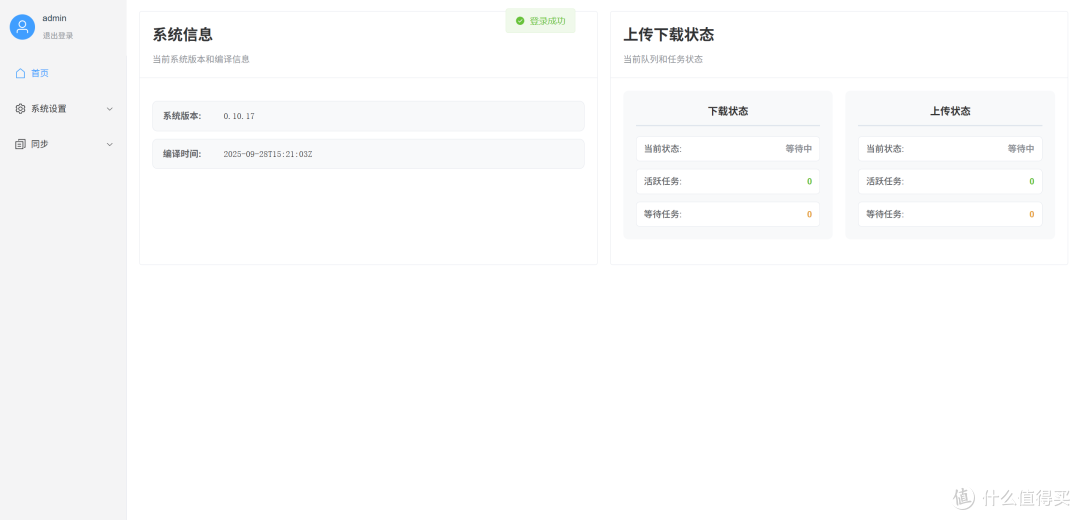Click 等待中 value in 上传状态 panel
The width and height of the screenshot is (1080, 520).
click(x=1021, y=149)
